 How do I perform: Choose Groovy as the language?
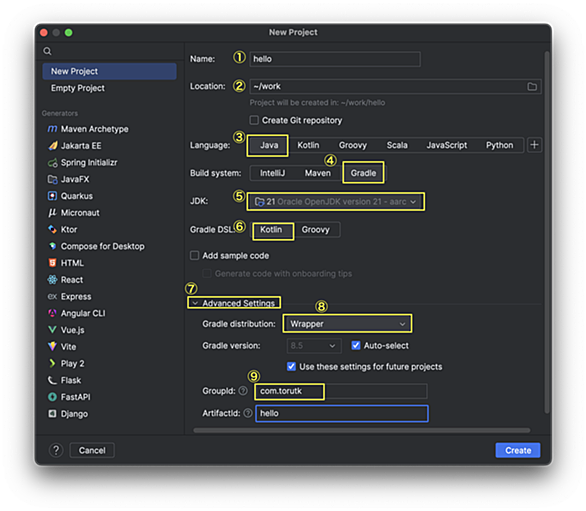pyautogui.click(x=353, y=145)
